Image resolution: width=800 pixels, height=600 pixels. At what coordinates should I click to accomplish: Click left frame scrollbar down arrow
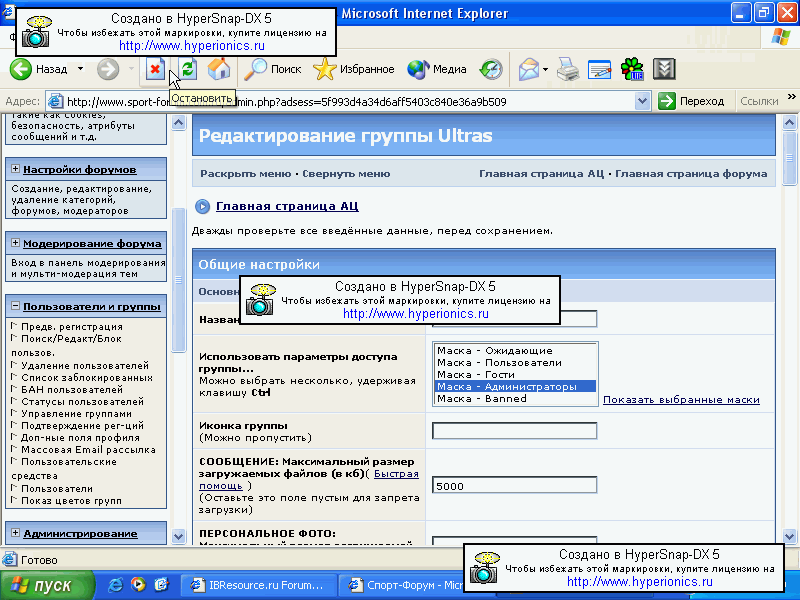pyautogui.click(x=178, y=536)
